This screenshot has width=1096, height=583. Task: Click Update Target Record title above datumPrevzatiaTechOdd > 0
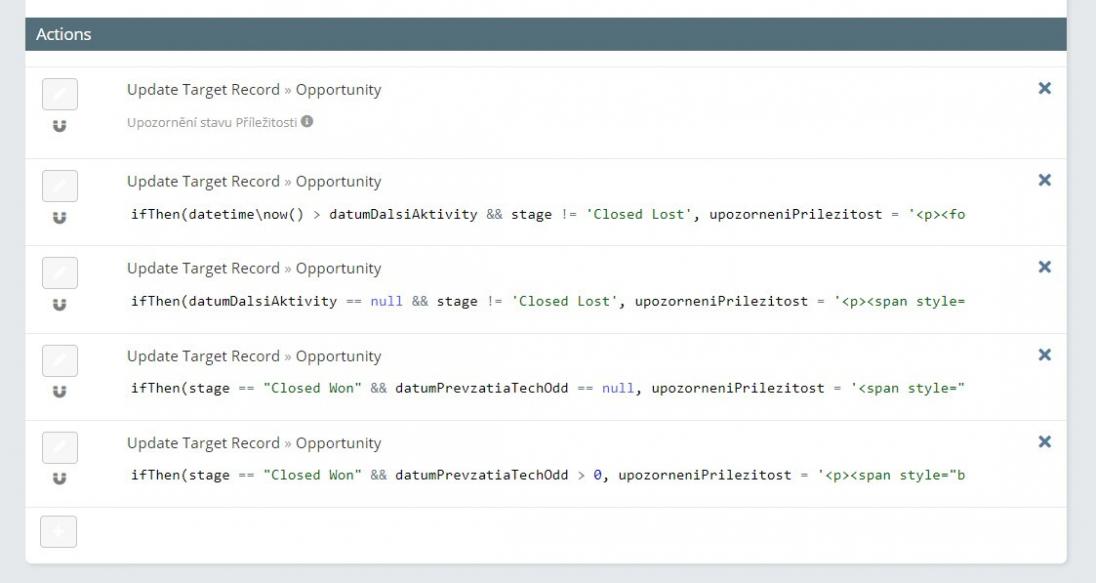pyautogui.click(x=254, y=443)
